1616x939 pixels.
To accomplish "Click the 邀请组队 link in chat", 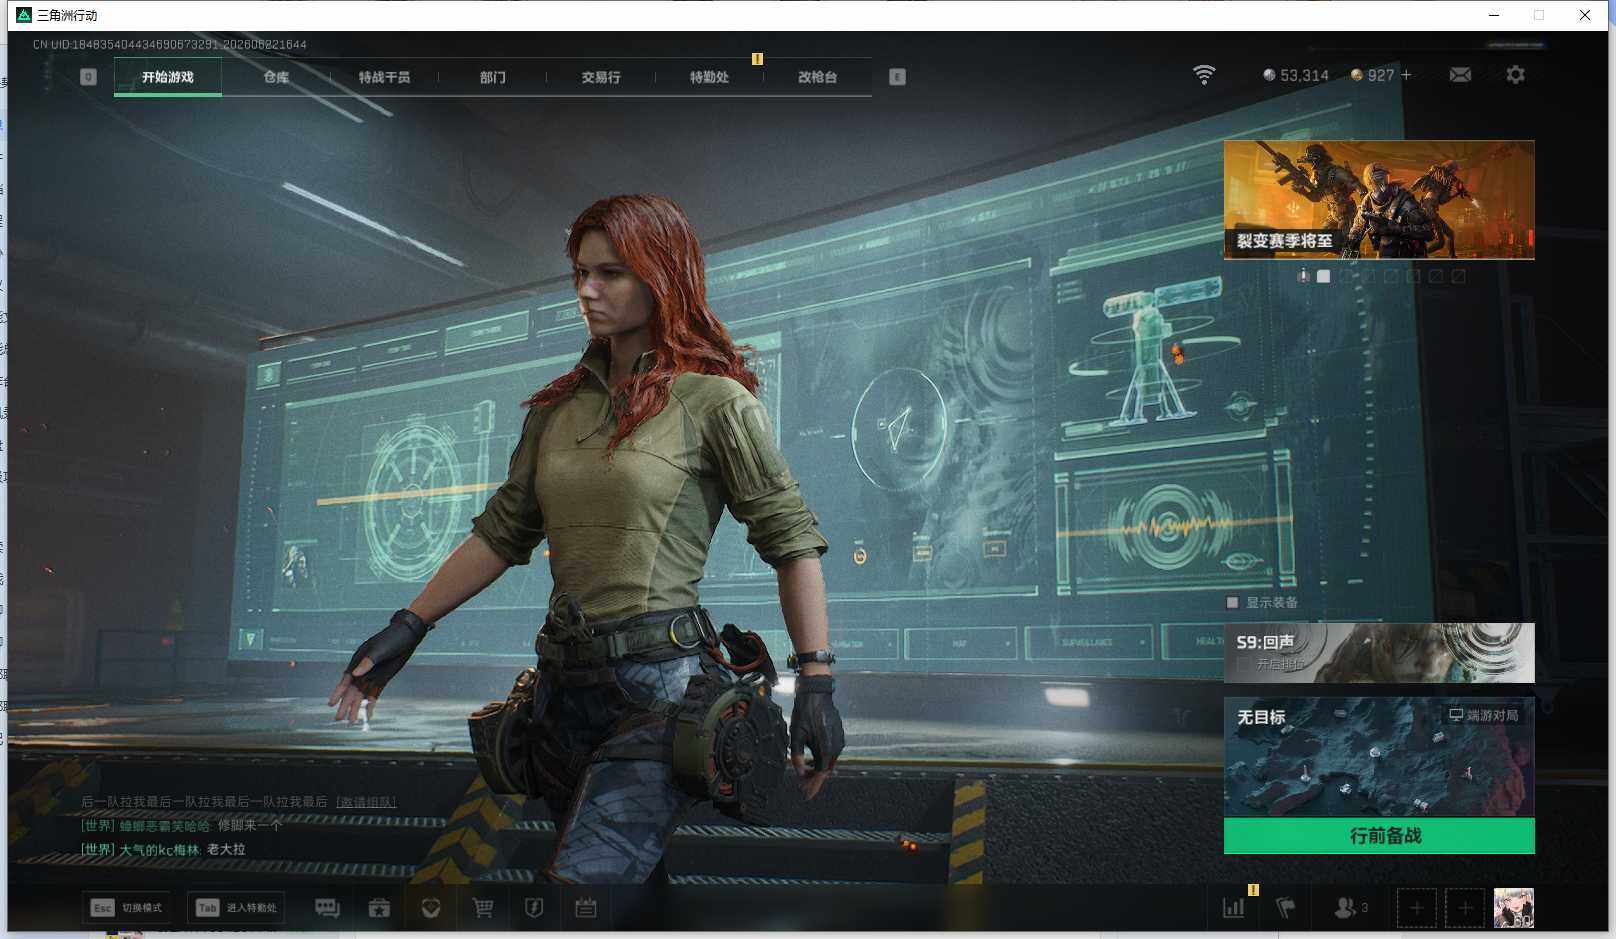I will point(366,802).
